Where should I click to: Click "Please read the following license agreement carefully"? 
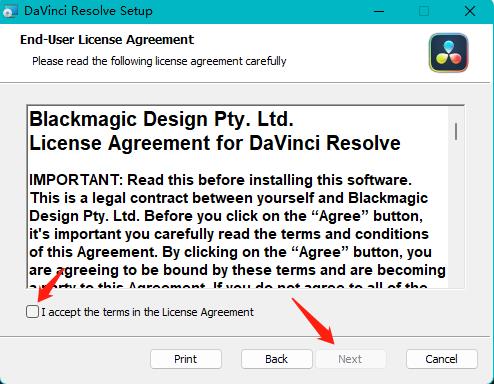point(159,61)
